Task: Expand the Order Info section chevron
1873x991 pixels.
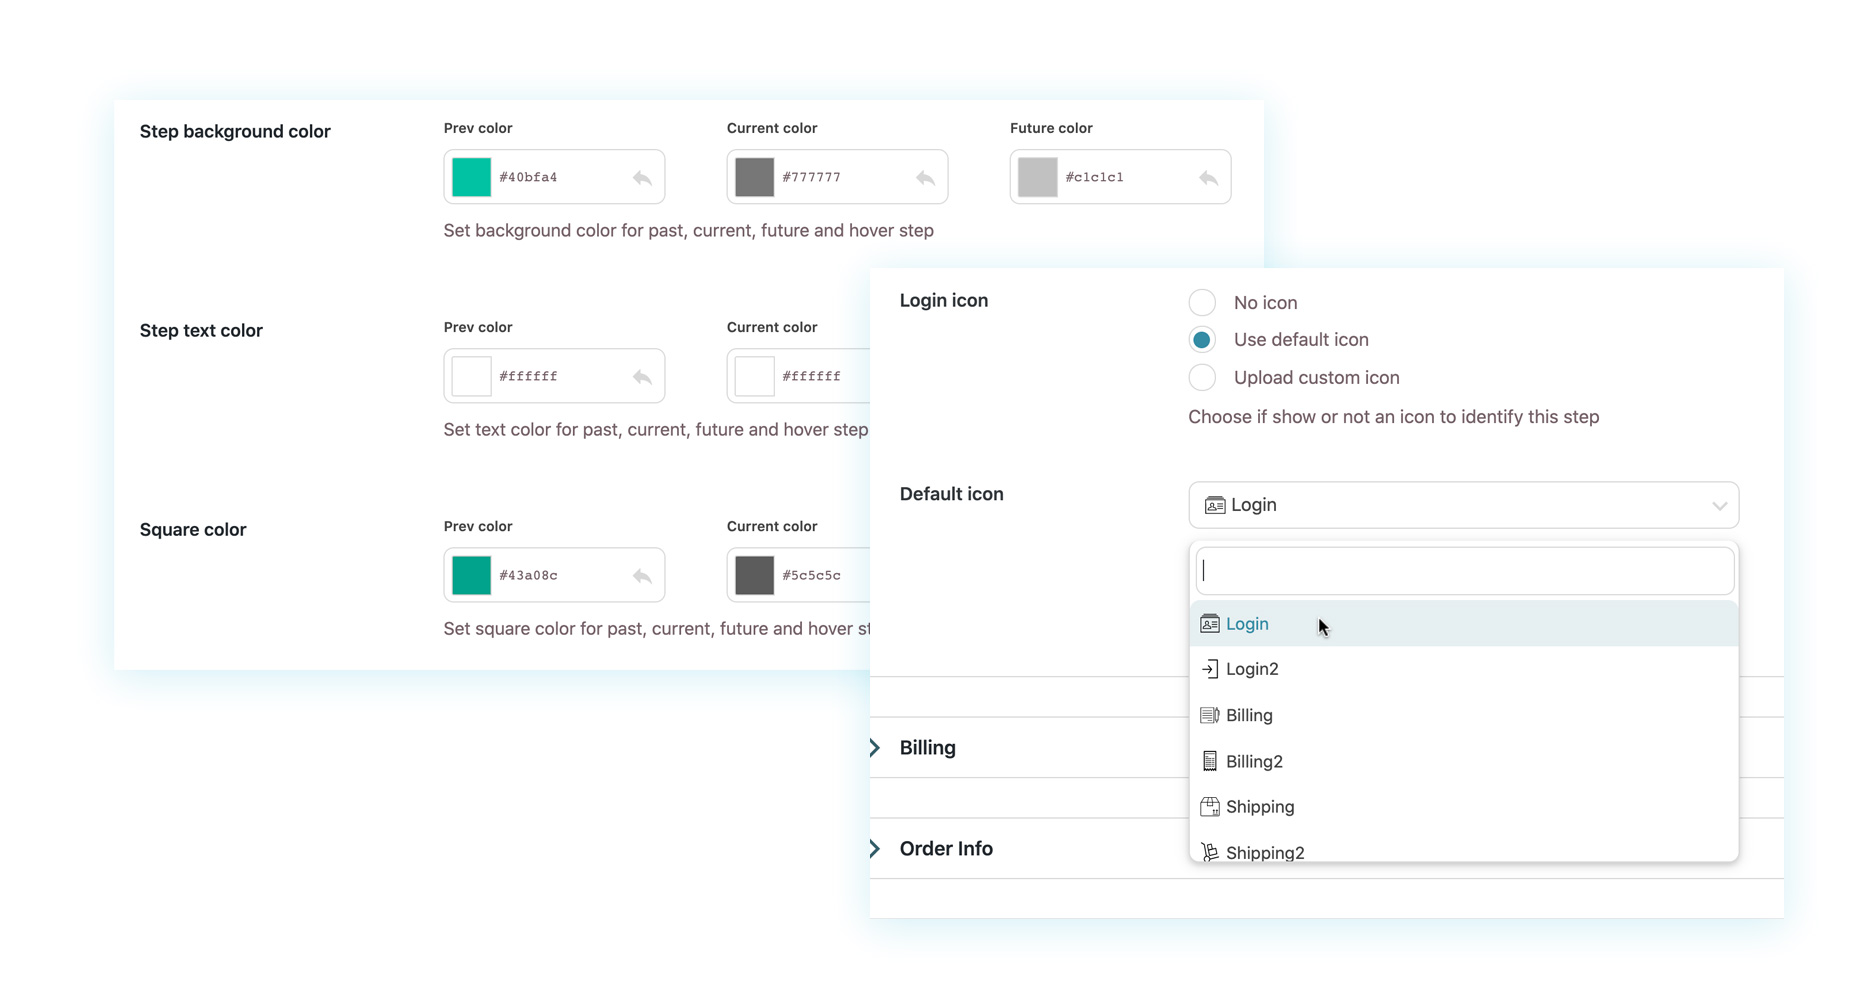Action: 875,849
